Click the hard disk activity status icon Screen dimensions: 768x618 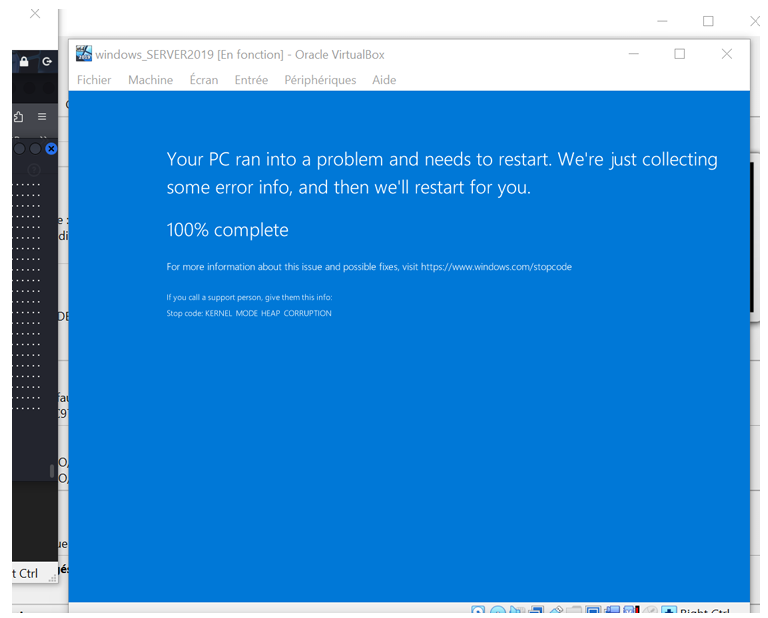point(478,610)
